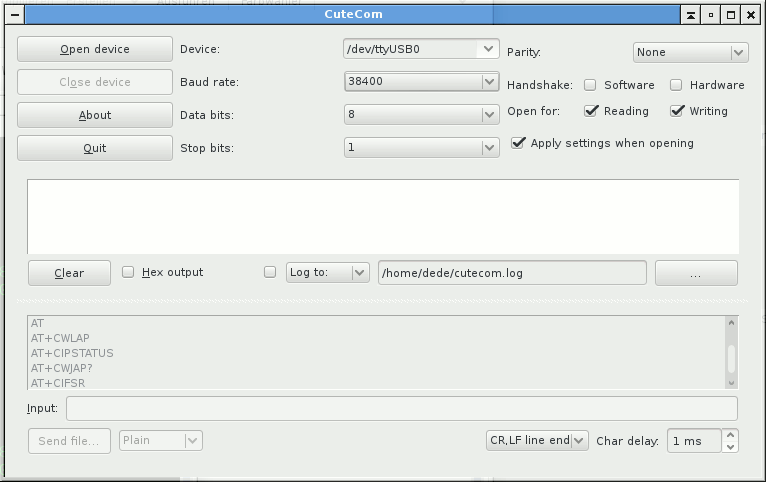Enable Hardware handshake checkbox
Screen dimensions: 766x482
[x=676, y=85]
